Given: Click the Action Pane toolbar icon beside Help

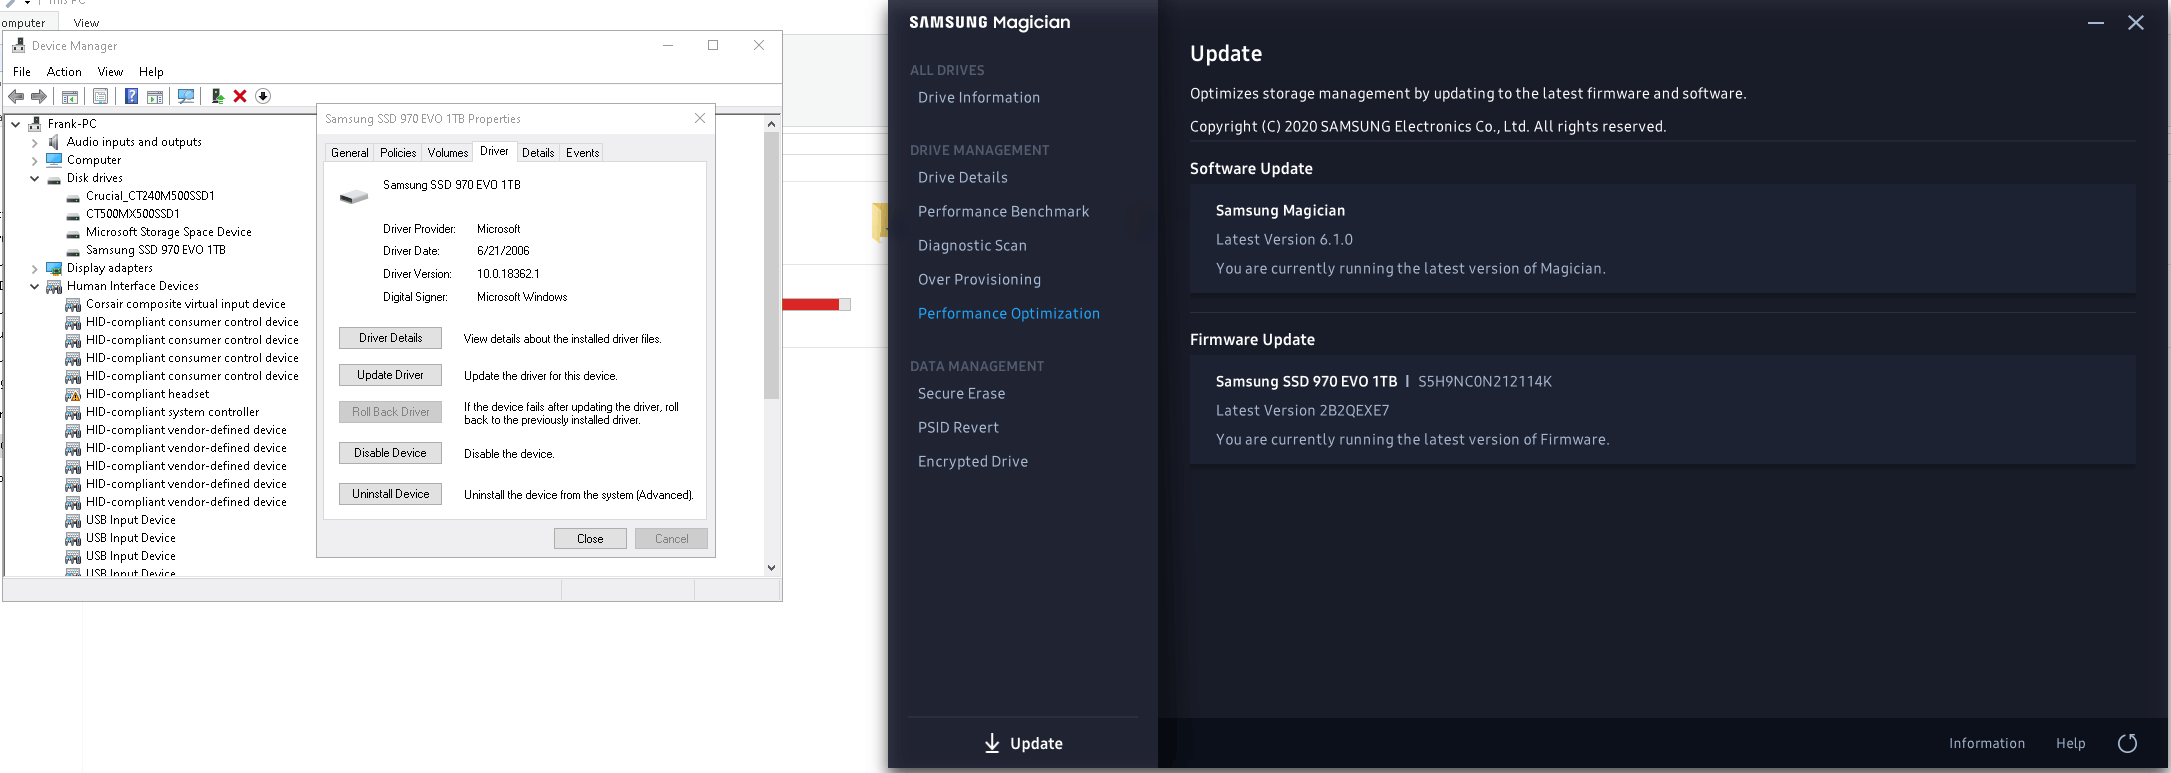Looking at the screenshot, I should pyautogui.click(x=155, y=96).
